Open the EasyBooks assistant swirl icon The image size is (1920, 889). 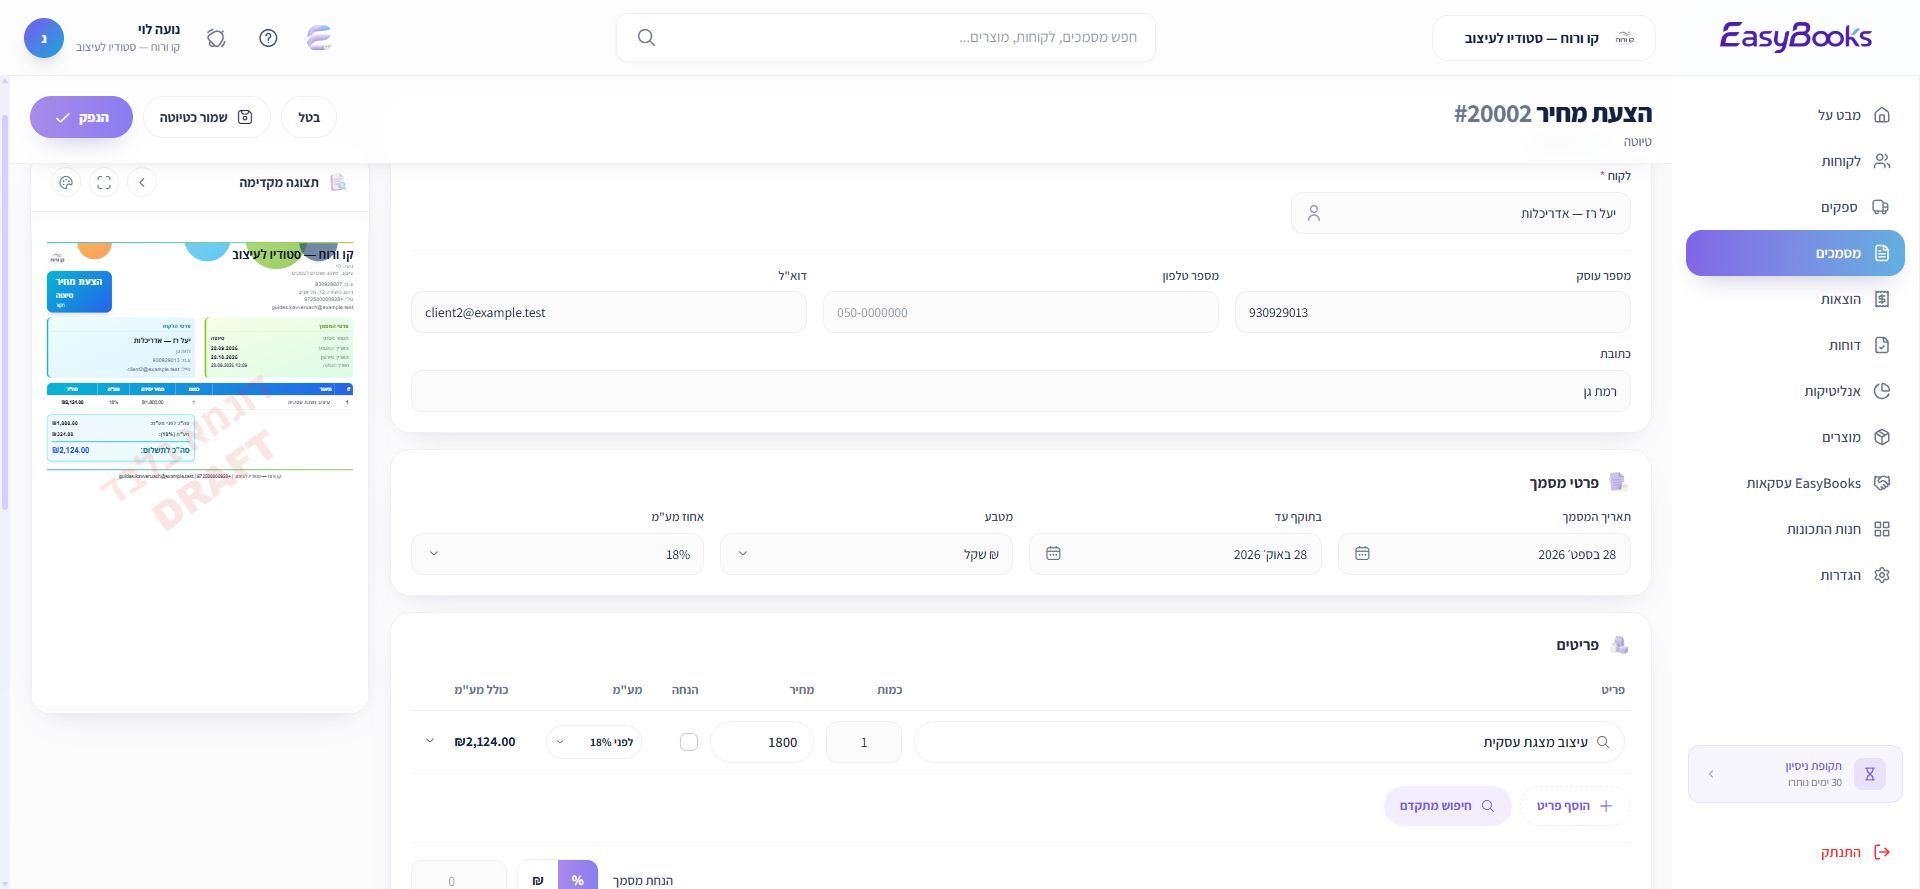[x=319, y=38]
